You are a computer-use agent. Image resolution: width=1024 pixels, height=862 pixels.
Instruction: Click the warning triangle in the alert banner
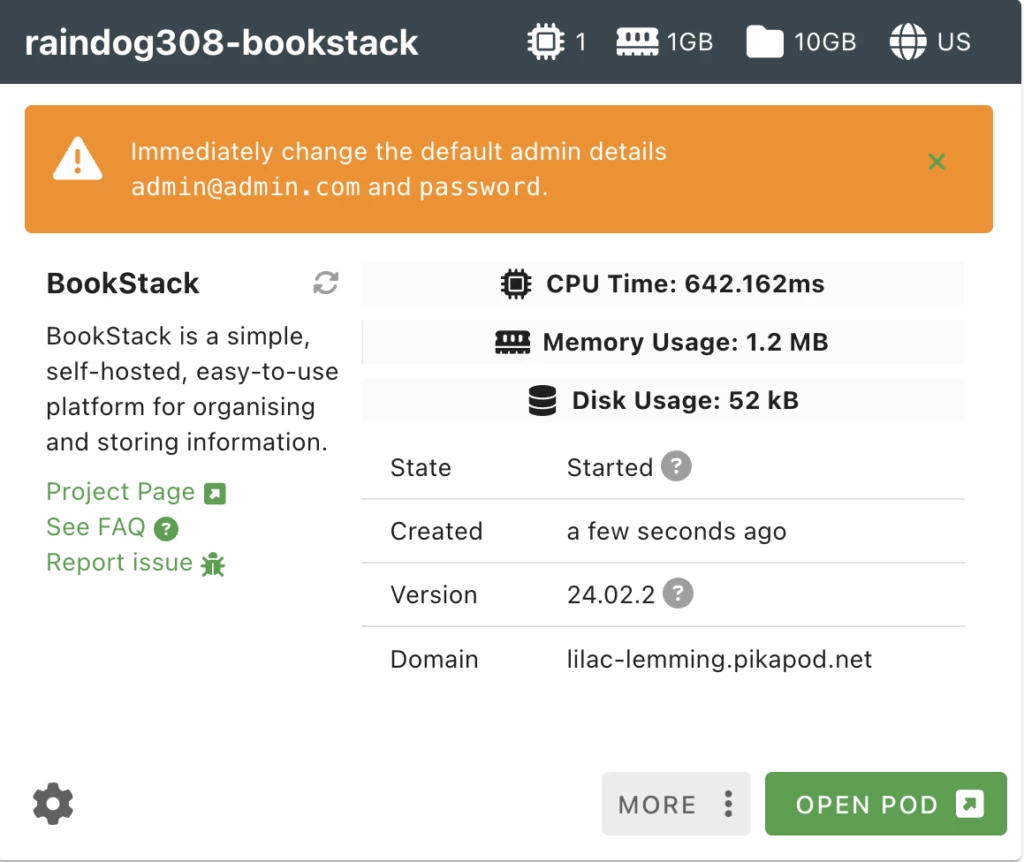pyautogui.click(x=78, y=163)
